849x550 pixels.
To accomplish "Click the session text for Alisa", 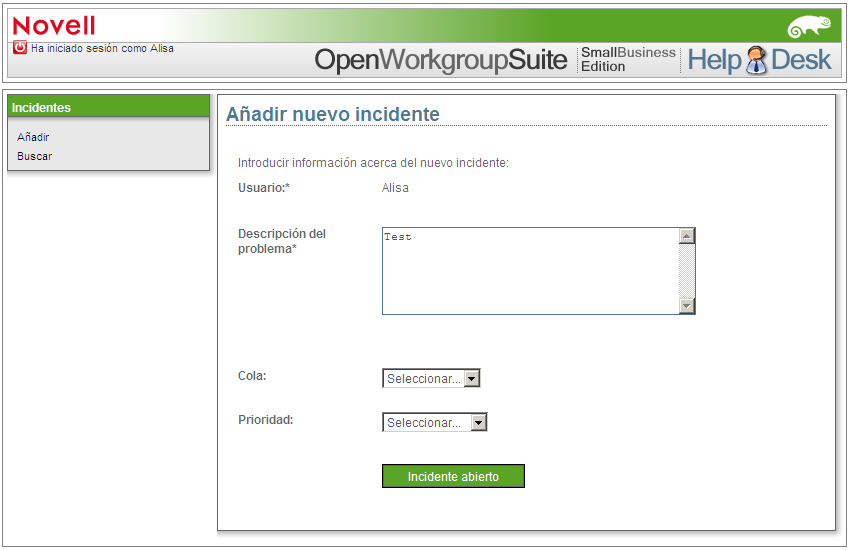I will click(x=102, y=48).
